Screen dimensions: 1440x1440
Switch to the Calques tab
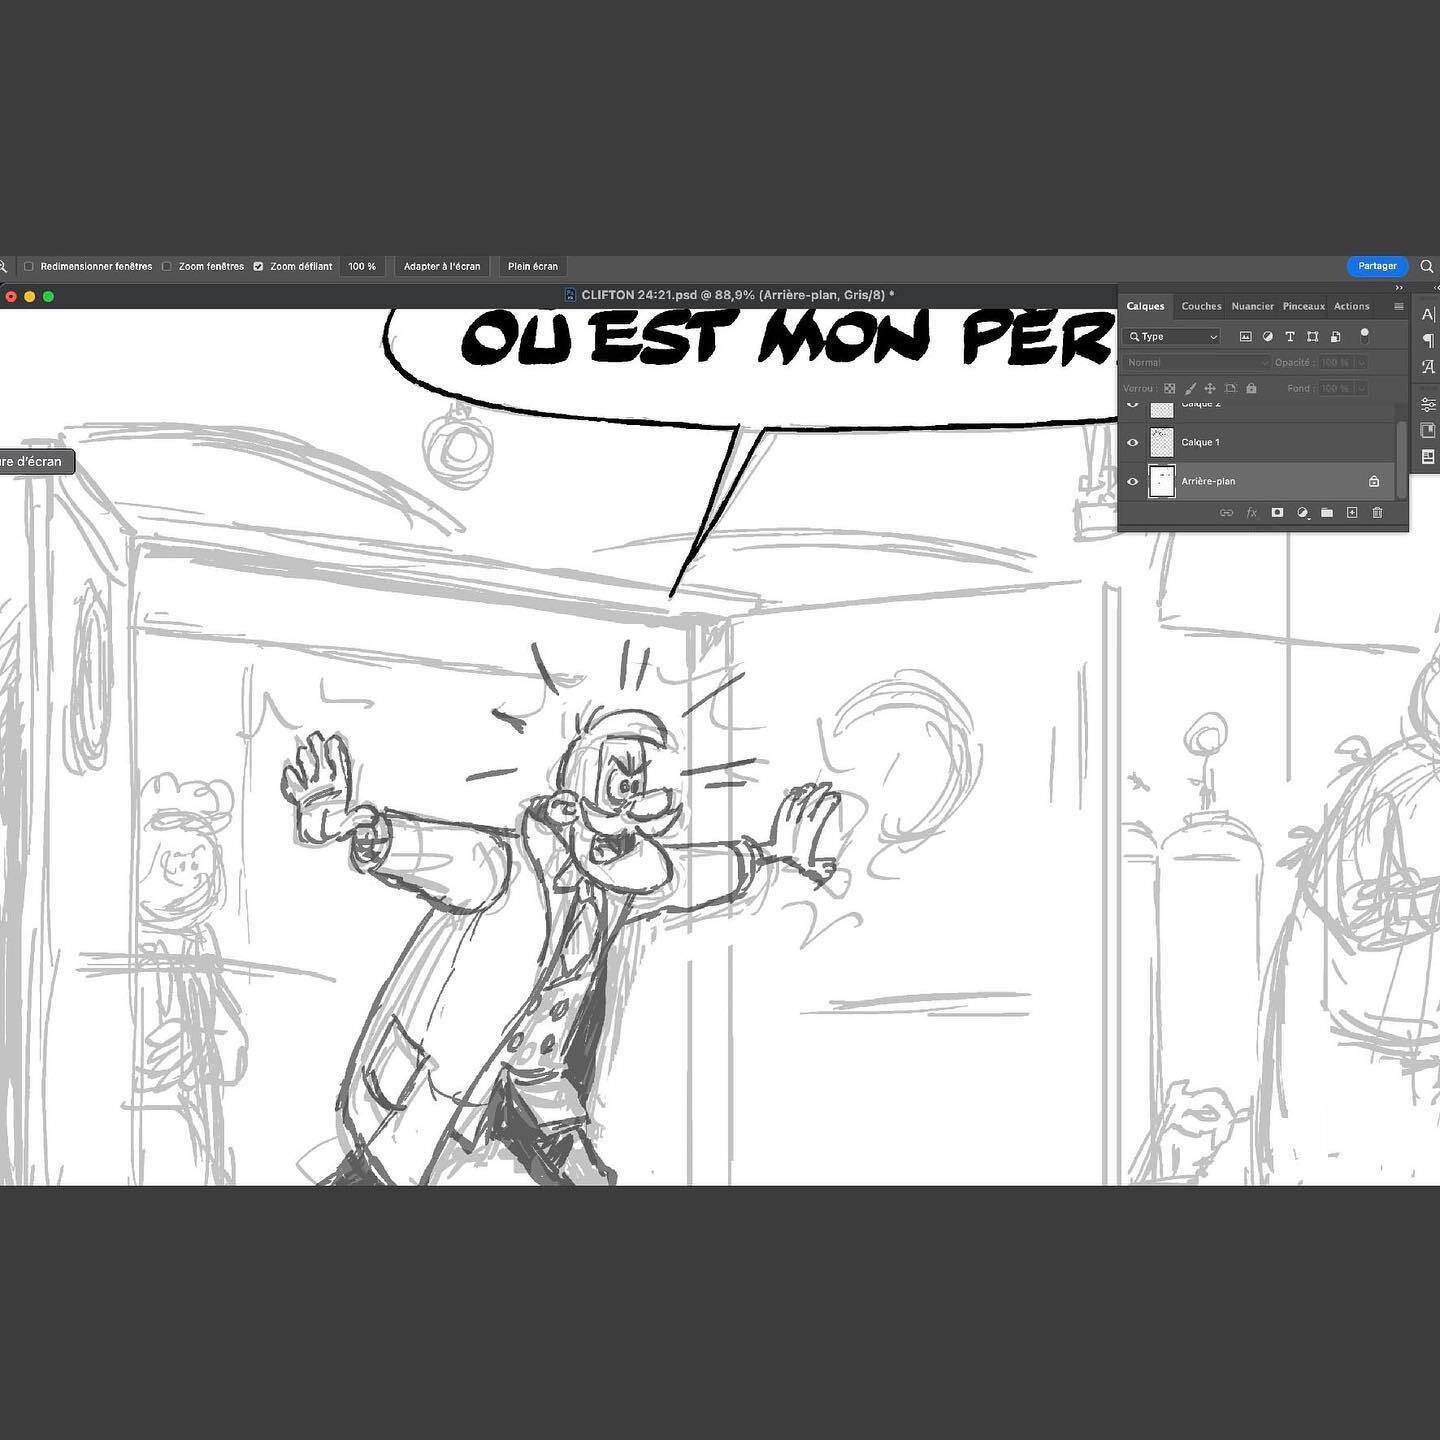coord(1146,306)
